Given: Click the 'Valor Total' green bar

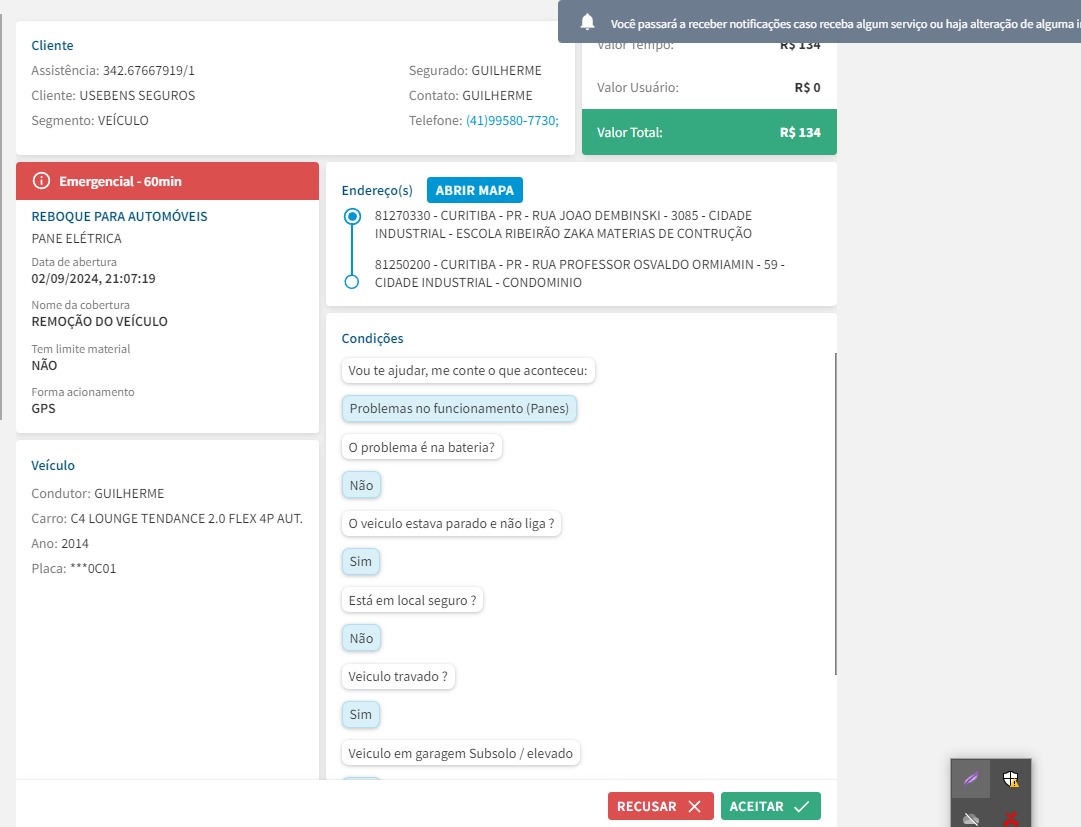Looking at the screenshot, I should [x=708, y=132].
